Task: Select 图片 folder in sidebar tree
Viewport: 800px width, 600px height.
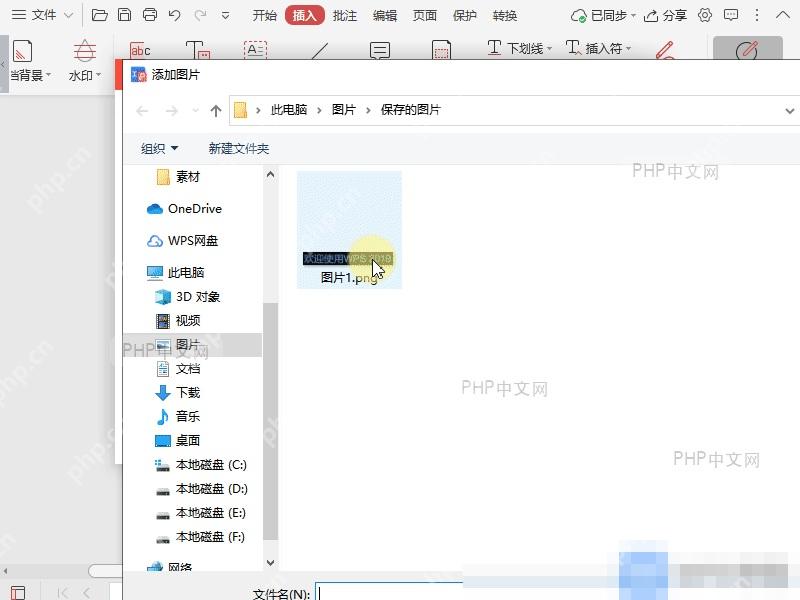Action: point(192,345)
